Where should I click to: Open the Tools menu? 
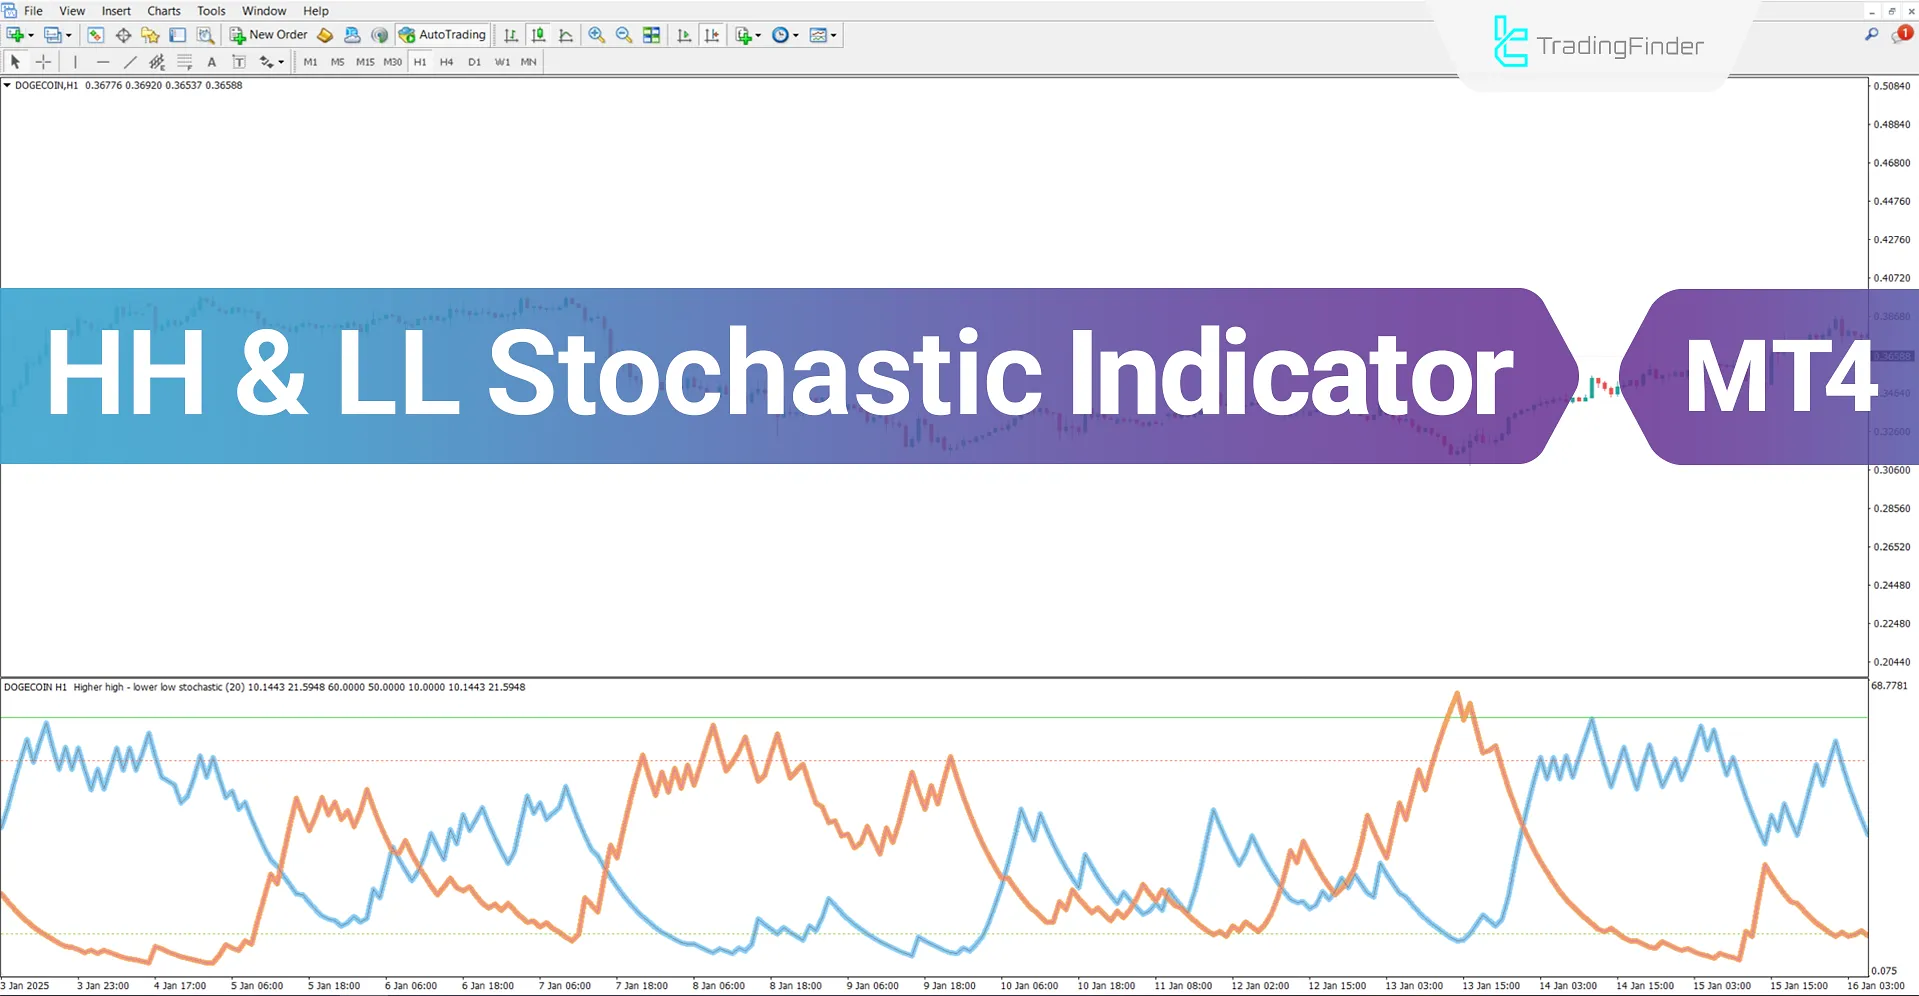point(211,11)
